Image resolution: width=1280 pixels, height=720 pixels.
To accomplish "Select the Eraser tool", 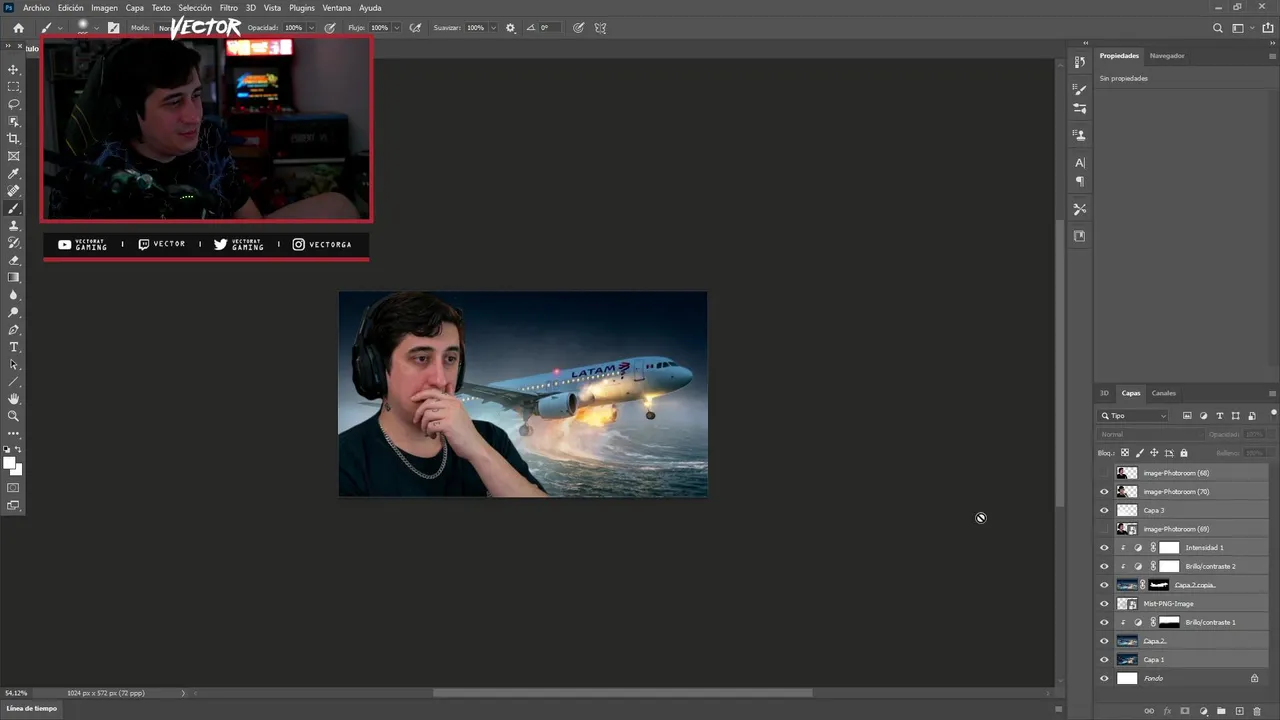I will coord(14,260).
